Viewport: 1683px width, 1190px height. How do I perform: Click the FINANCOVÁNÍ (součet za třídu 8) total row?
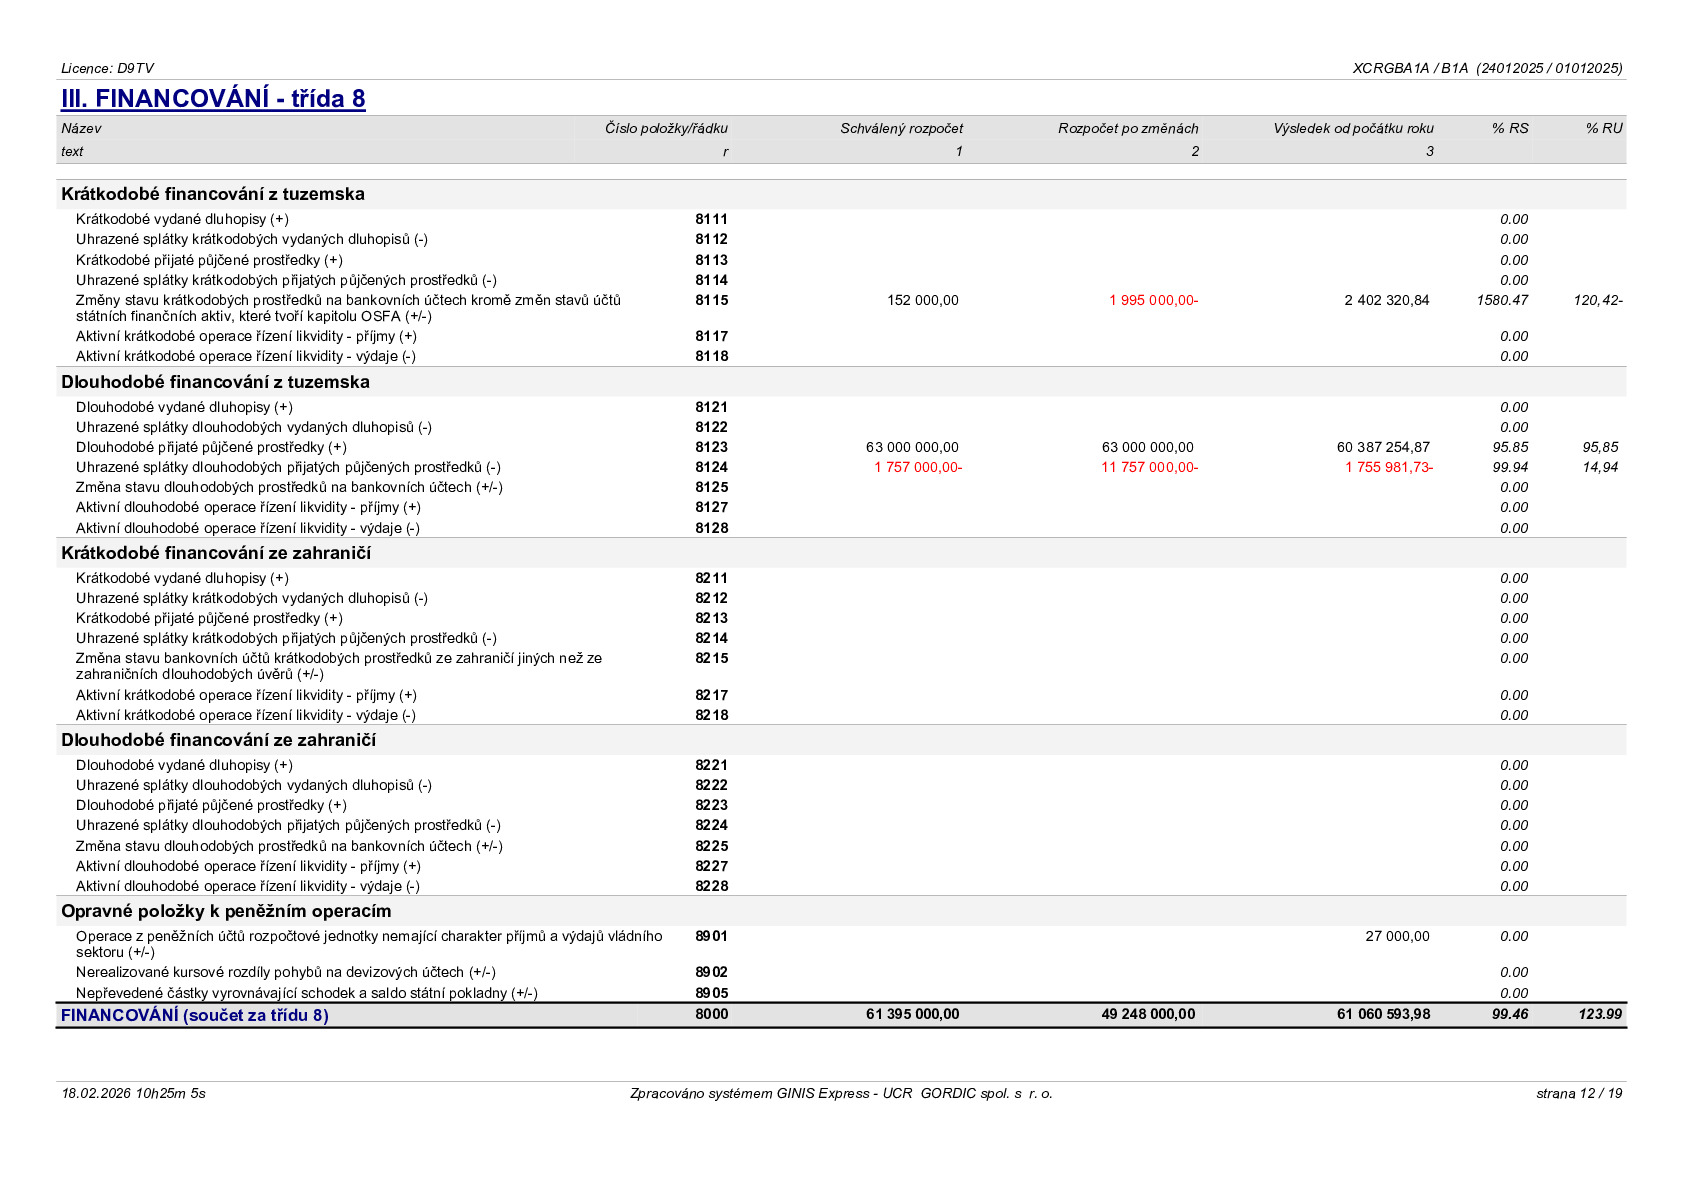pyautogui.click(x=841, y=1015)
